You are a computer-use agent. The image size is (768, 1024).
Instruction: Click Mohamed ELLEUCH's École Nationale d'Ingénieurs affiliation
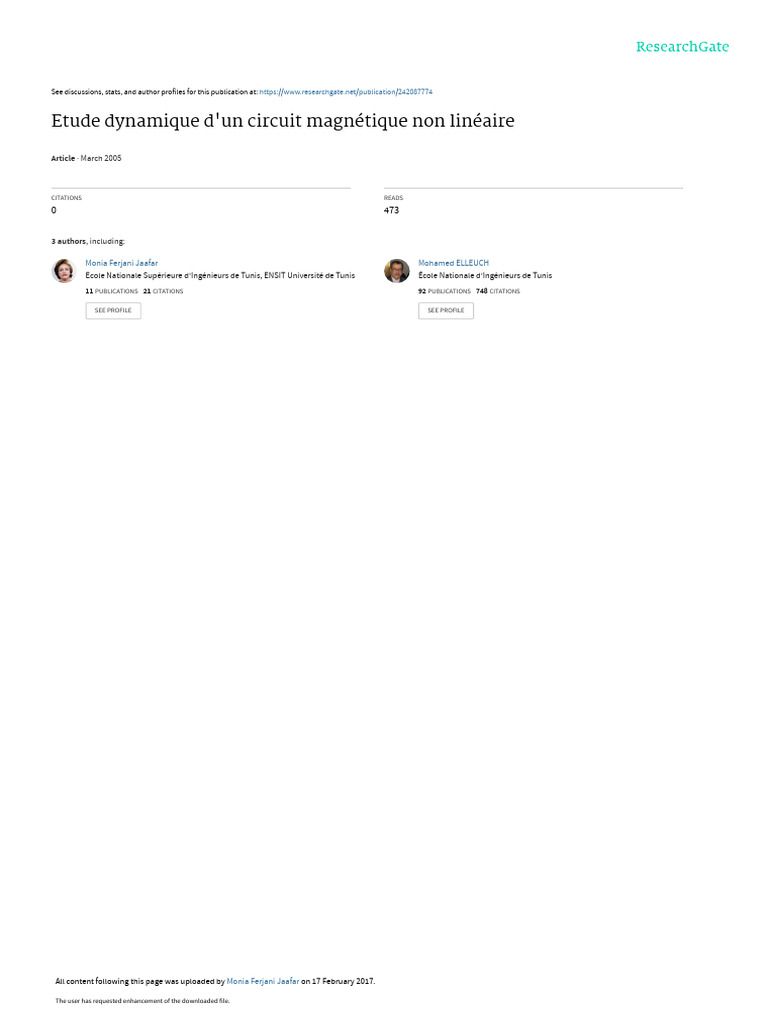pos(485,276)
